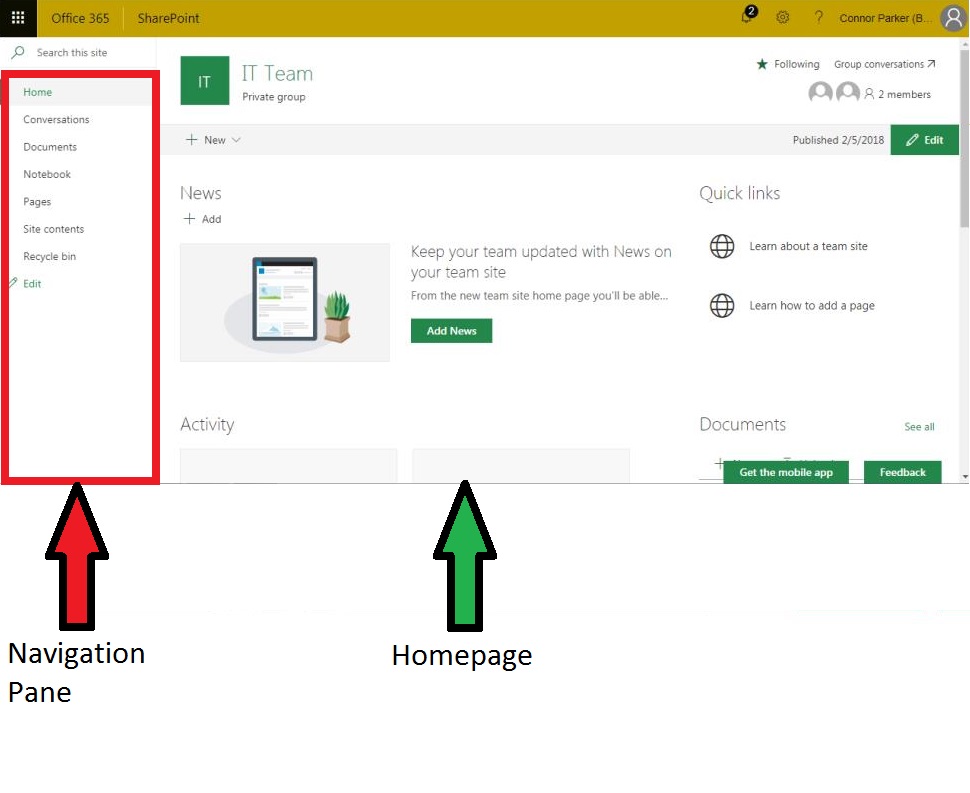The image size is (970, 793).
Task: Click the Feedback button
Action: 901,471
